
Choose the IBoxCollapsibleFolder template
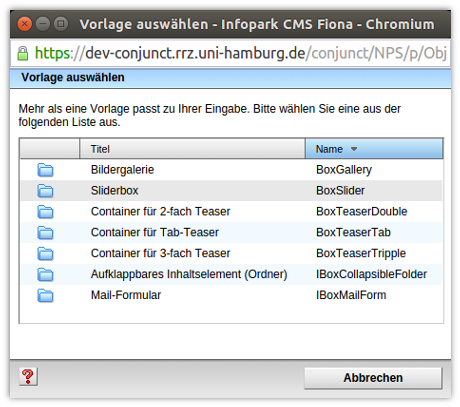click(371, 274)
